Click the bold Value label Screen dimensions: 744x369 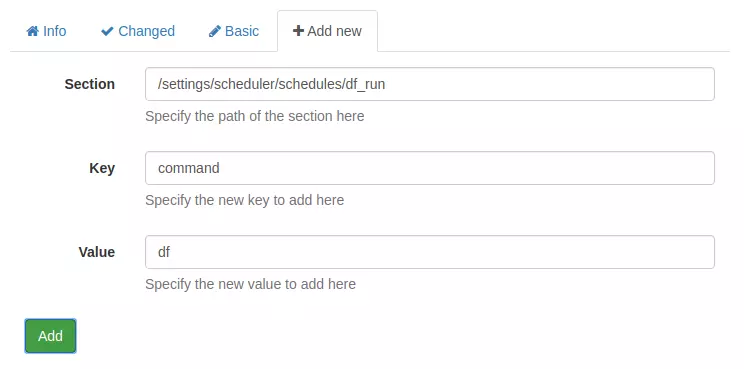(97, 252)
